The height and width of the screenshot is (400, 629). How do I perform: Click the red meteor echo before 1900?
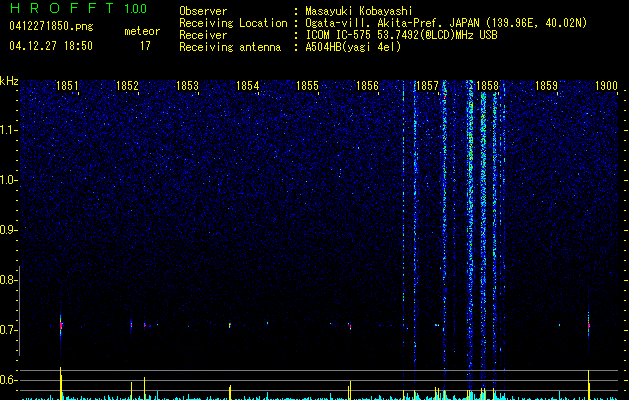coord(588,325)
